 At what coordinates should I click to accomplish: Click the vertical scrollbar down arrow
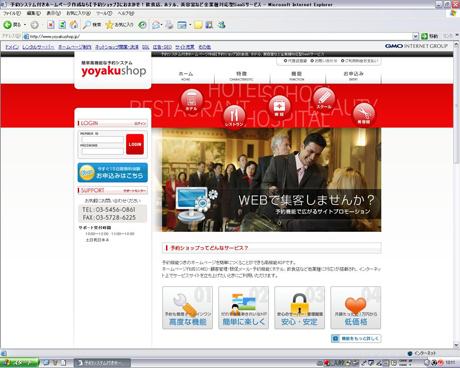pos(456,345)
